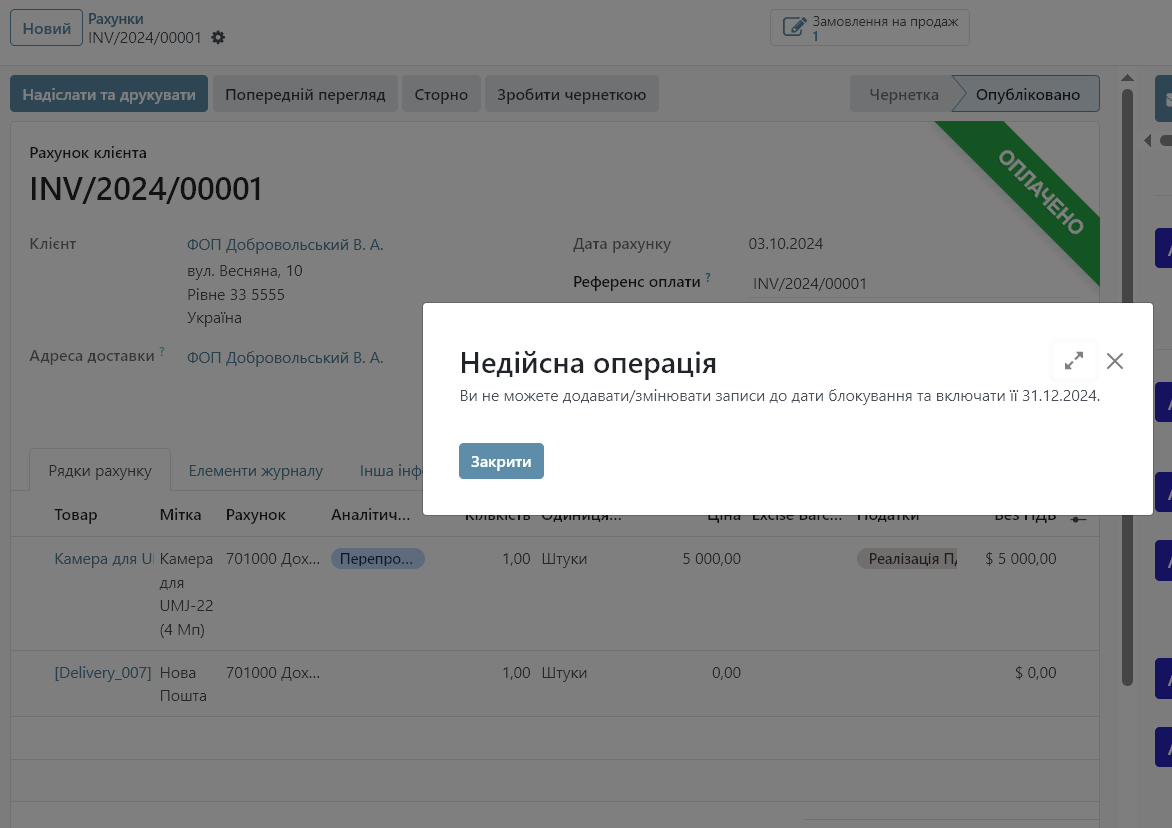Expand the error dialog to fullscreen
This screenshot has height=828, width=1172.
(1074, 361)
